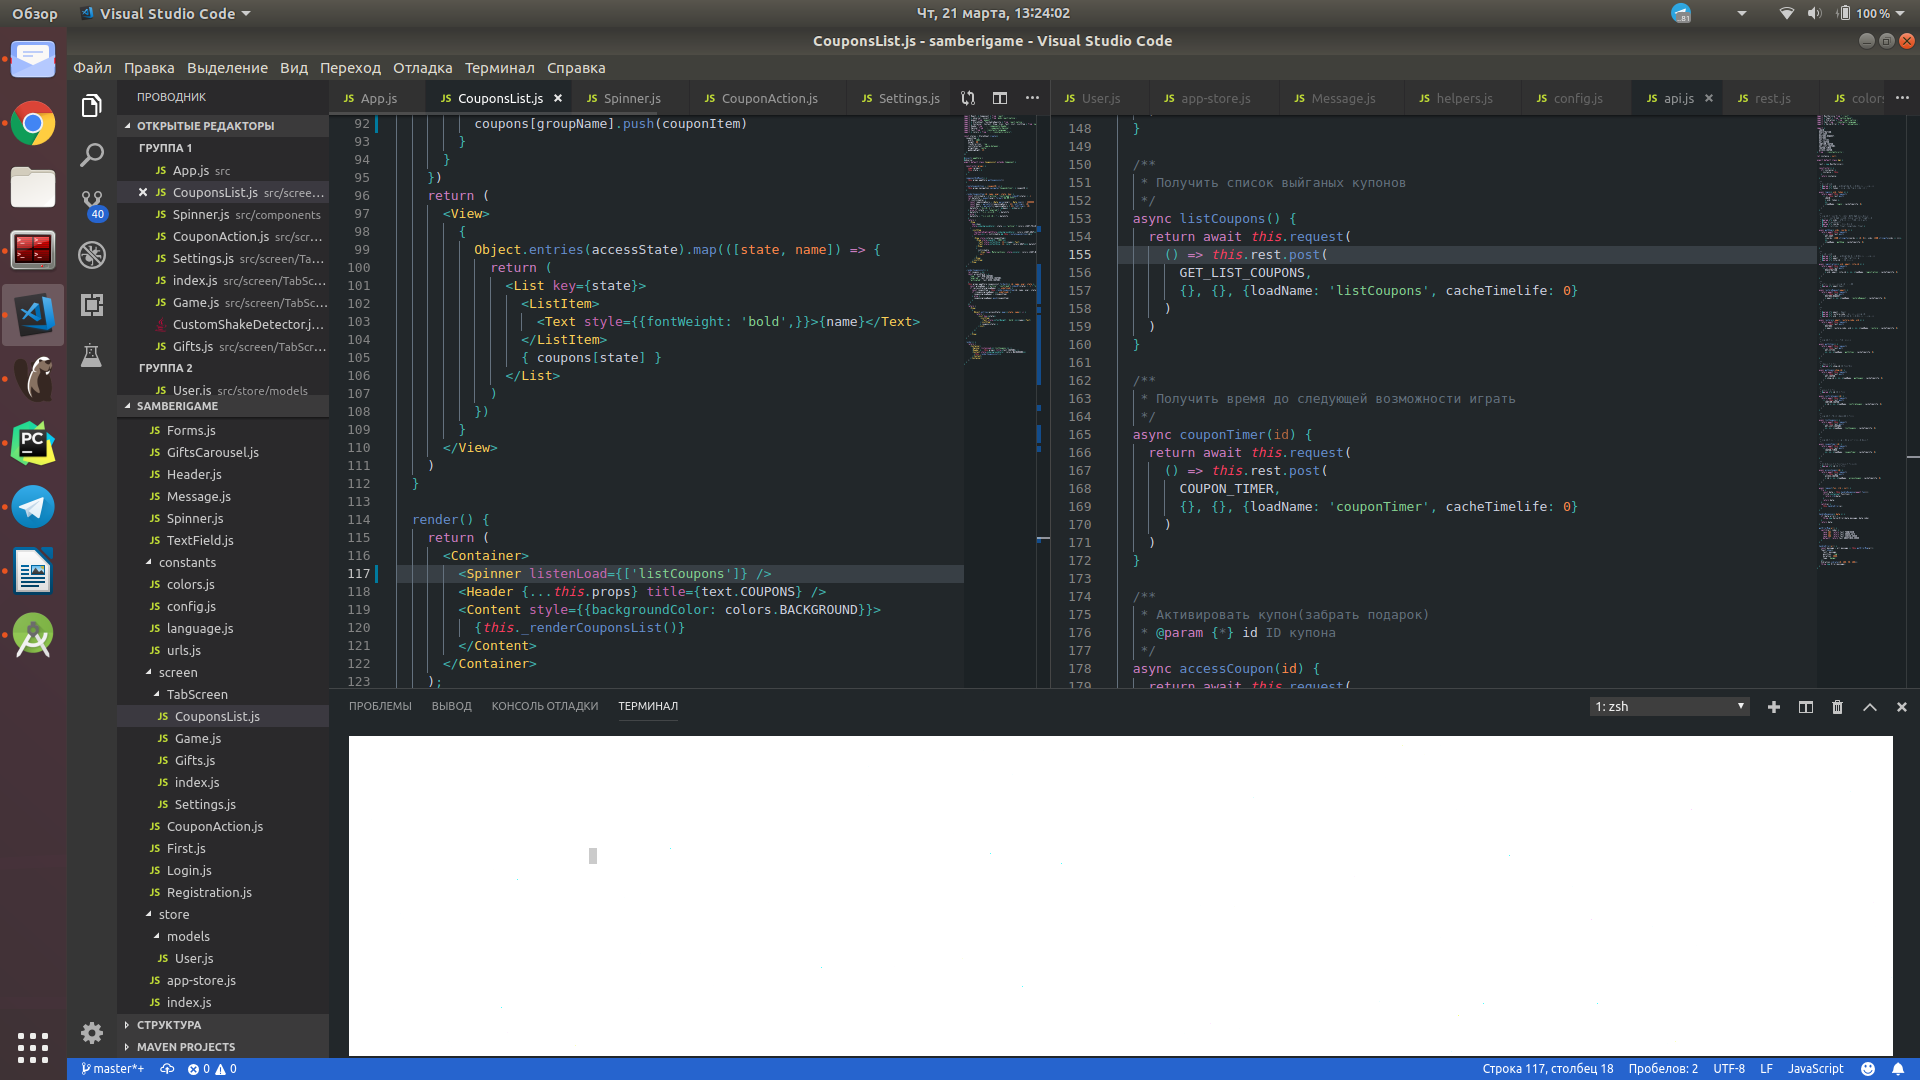Switch to the Вывод panel tab
This screenshot has height=1080, width=1920.
(451, 706)
